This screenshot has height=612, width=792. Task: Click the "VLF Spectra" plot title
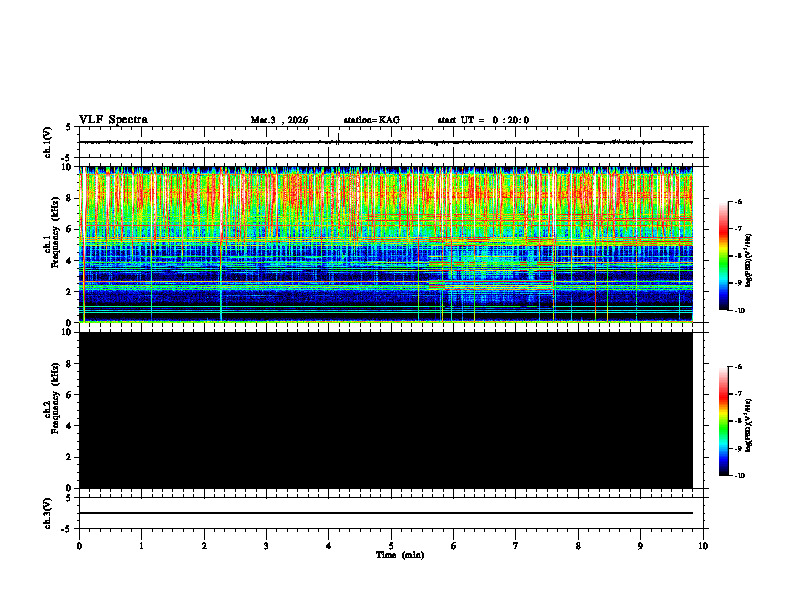pyautogui.click(x=113, y=120)
